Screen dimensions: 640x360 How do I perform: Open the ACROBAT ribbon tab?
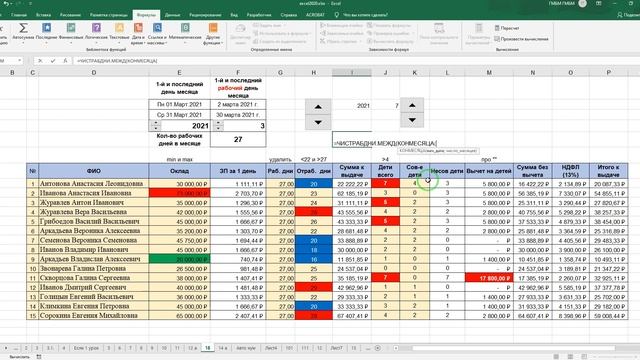click(x=316, y=15)
